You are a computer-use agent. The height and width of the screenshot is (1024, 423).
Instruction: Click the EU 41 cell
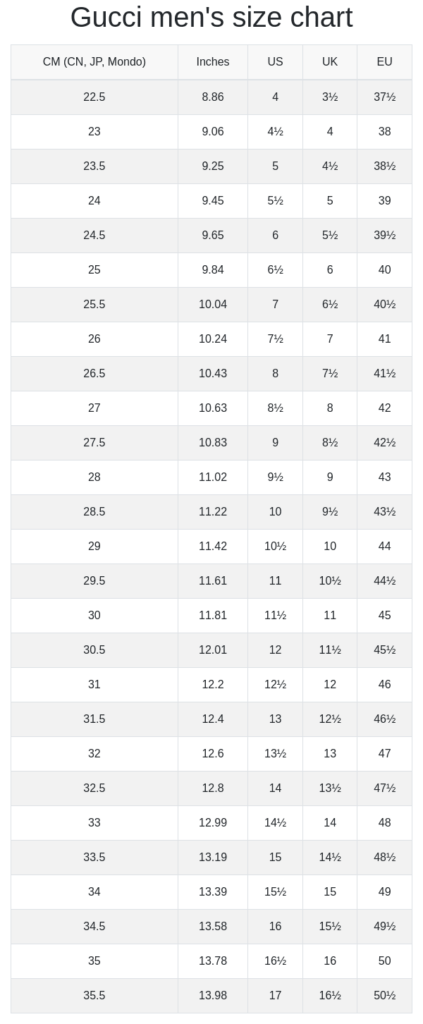pos(384,339)
